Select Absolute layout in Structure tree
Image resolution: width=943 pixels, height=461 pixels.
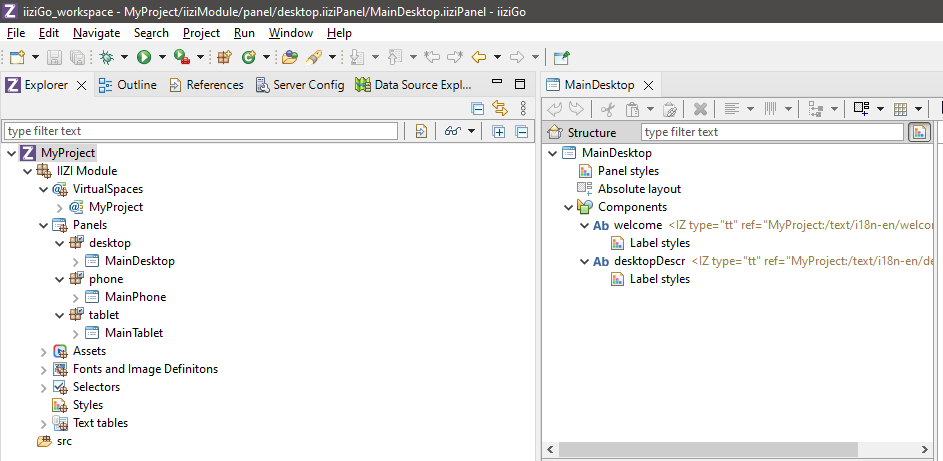click(639, 189)
